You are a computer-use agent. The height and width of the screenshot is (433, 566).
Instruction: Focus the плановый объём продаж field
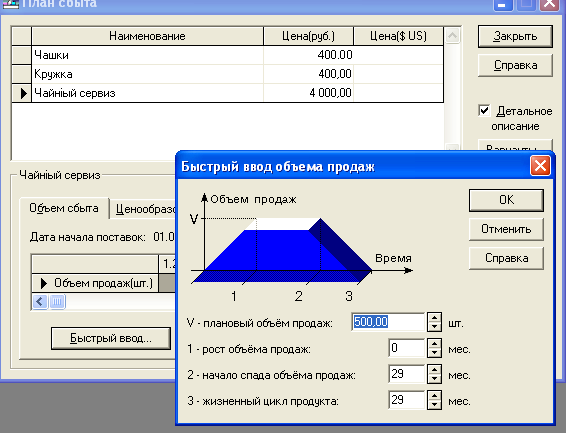[388, 322]
